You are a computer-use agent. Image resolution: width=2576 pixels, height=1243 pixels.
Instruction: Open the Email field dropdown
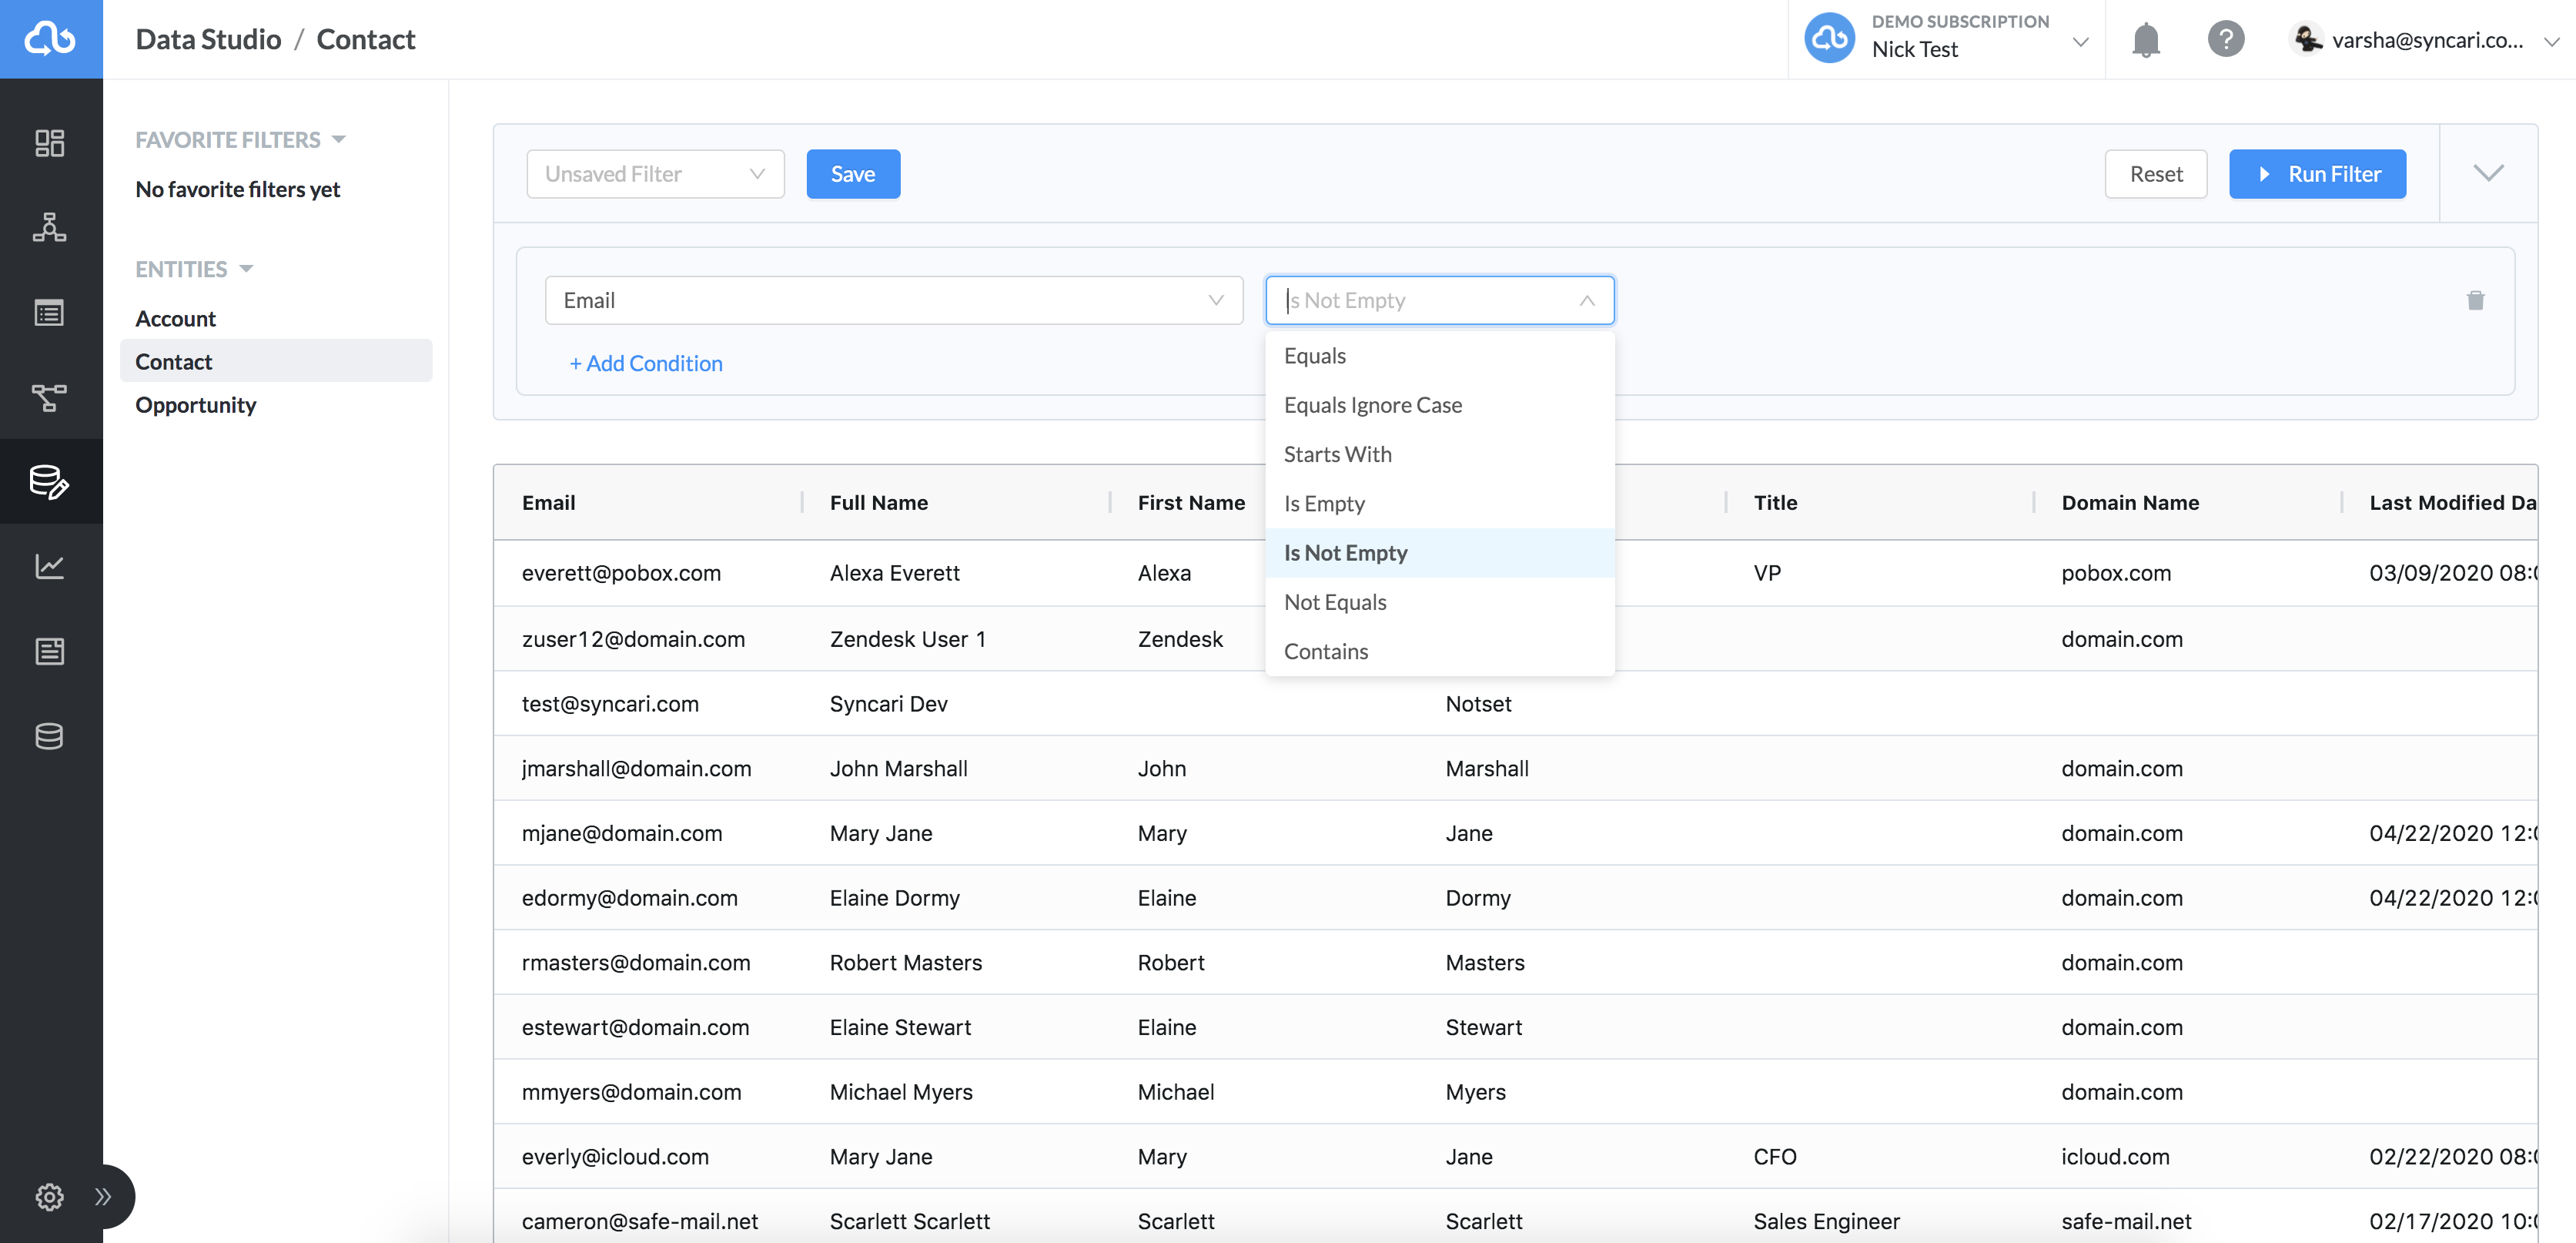[893, 300]
